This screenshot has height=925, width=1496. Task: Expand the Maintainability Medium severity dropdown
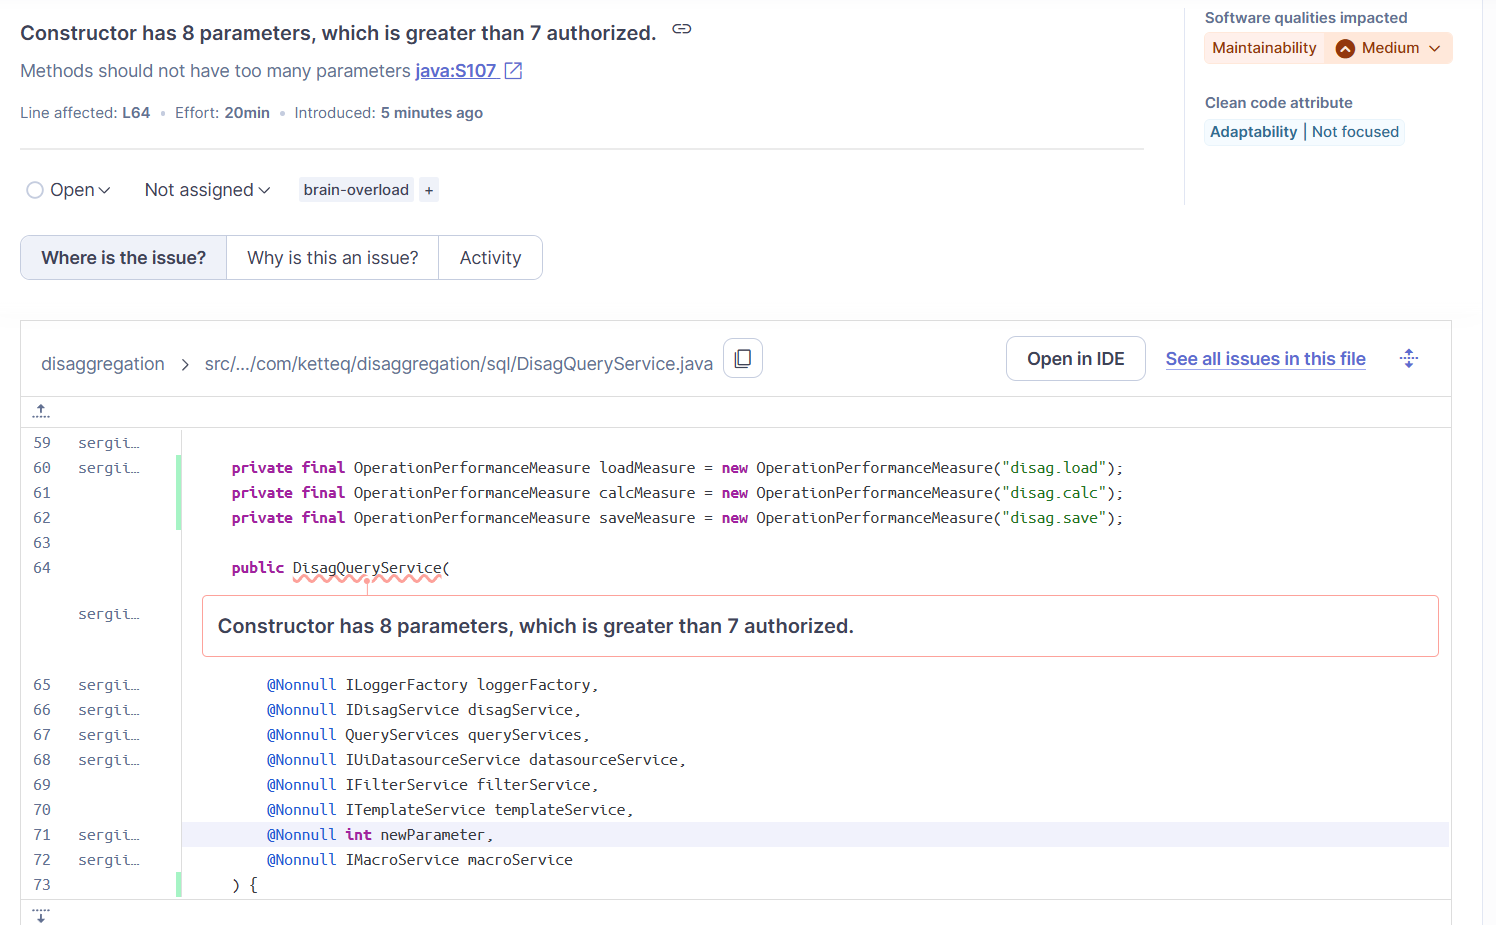(x=1434, y=48)
